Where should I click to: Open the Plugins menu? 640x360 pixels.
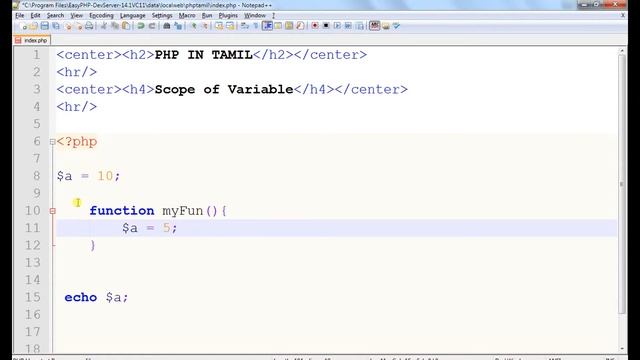click(x=228, y=16)
